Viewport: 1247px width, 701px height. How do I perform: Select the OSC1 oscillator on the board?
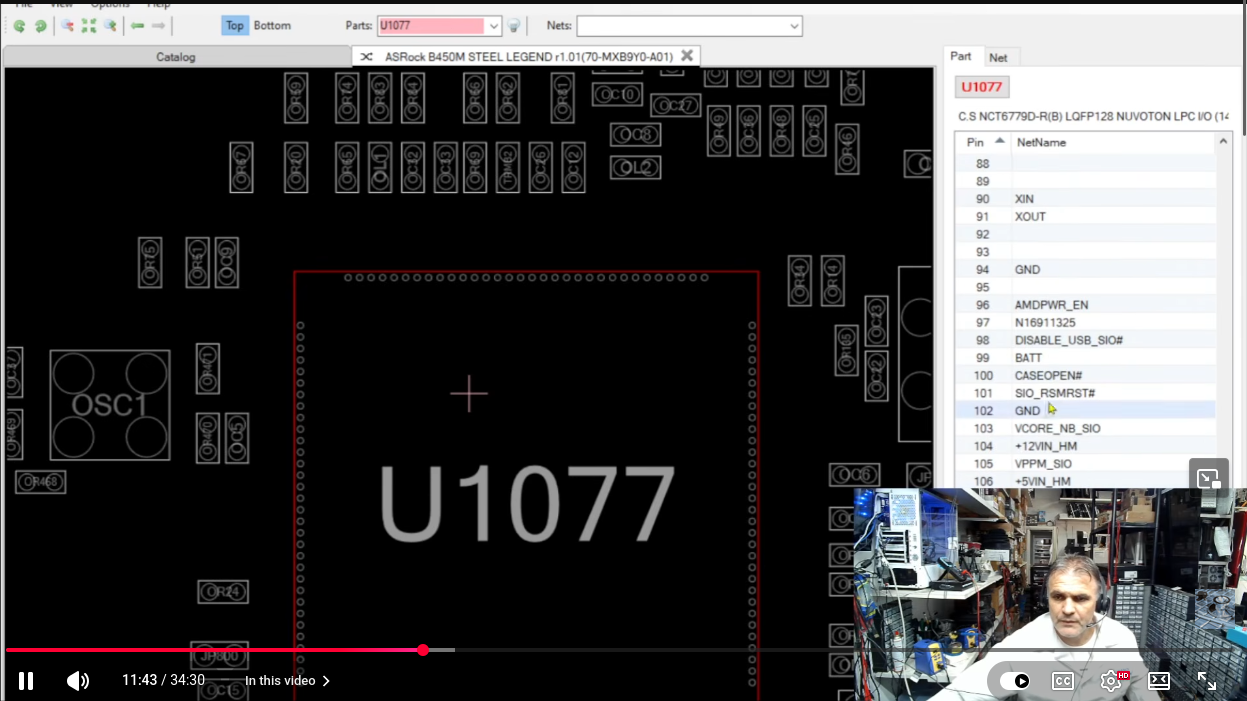click(110, 405)
